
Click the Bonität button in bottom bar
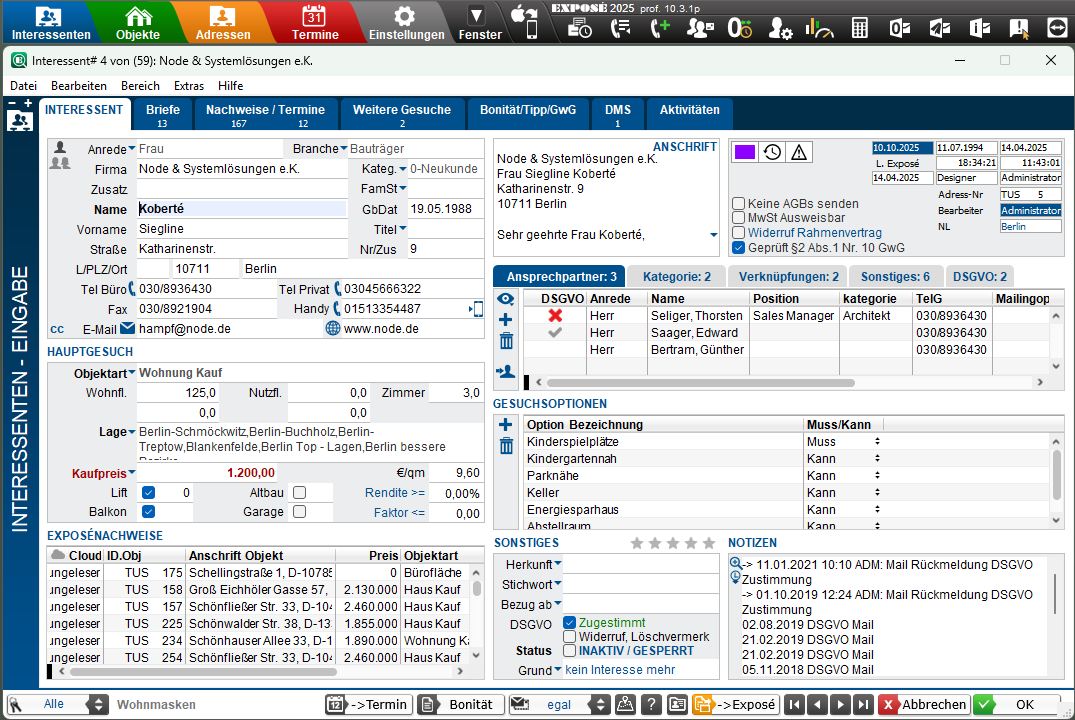point(460,704)
